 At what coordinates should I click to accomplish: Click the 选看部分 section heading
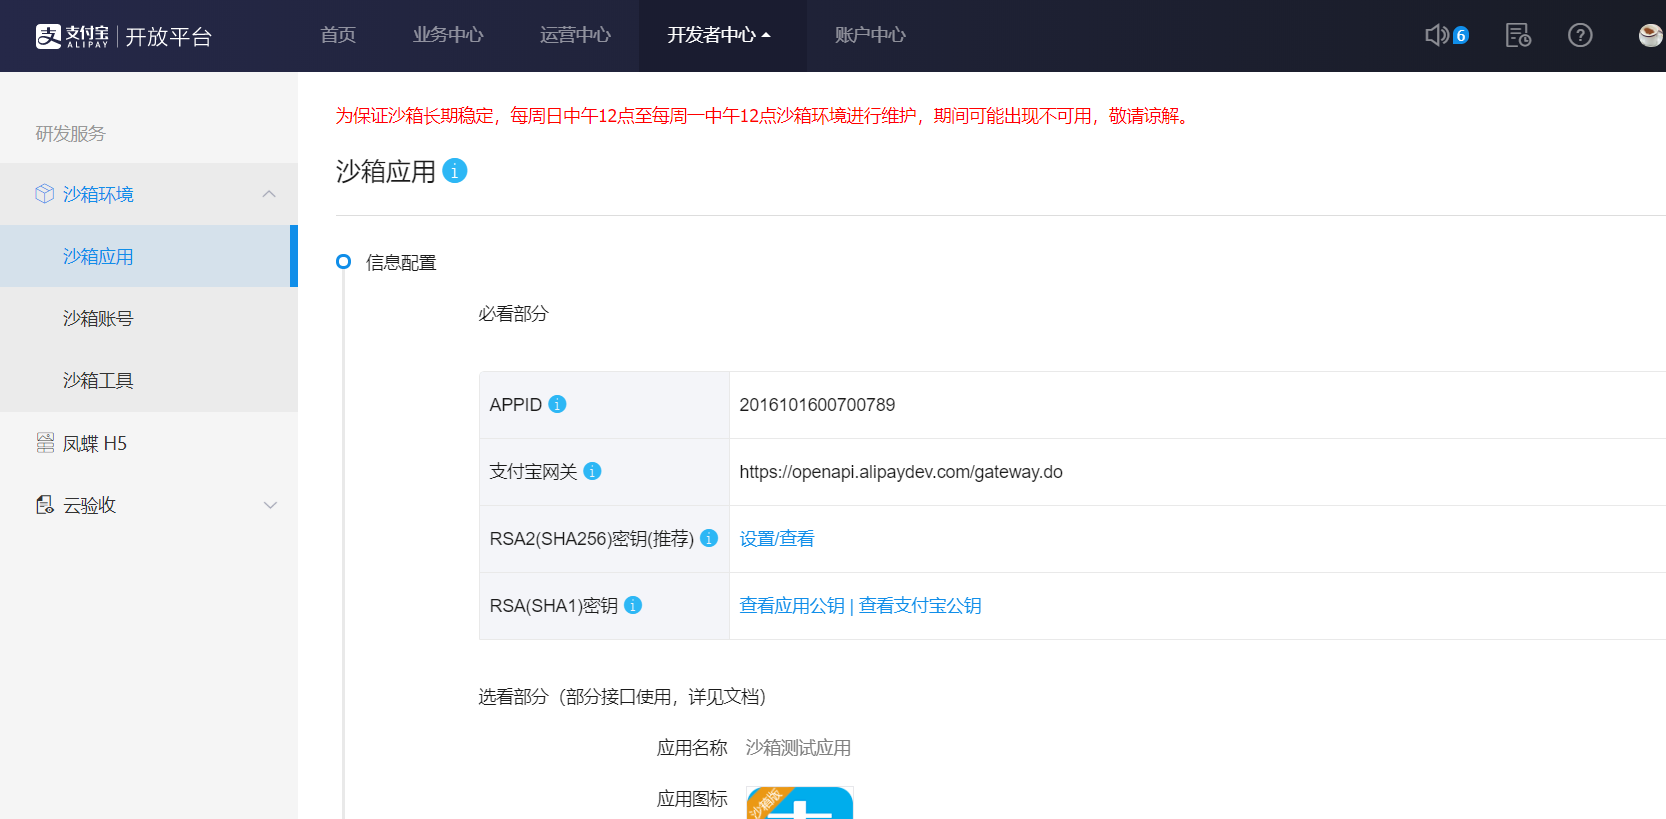click(x=622, y=696)
